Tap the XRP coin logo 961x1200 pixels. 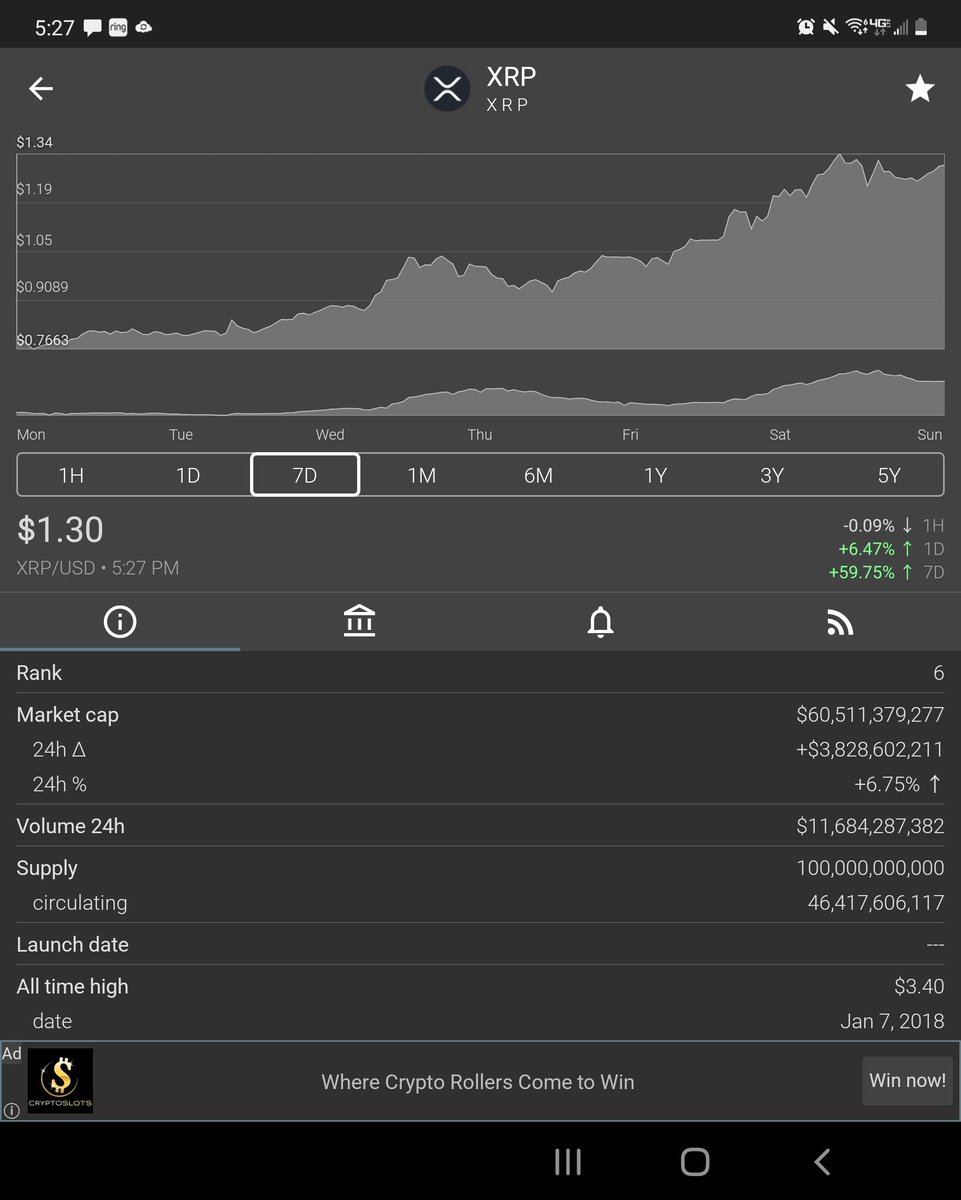coord(447,88)
